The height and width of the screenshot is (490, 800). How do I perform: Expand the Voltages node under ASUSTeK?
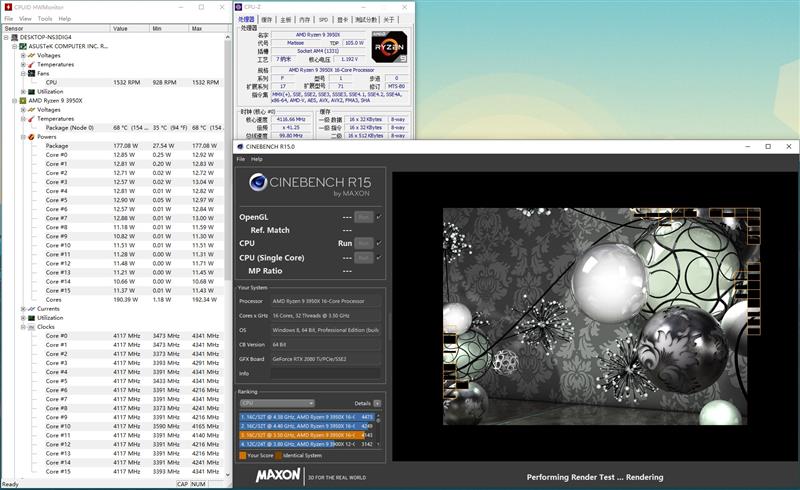(x=22, y=55)
